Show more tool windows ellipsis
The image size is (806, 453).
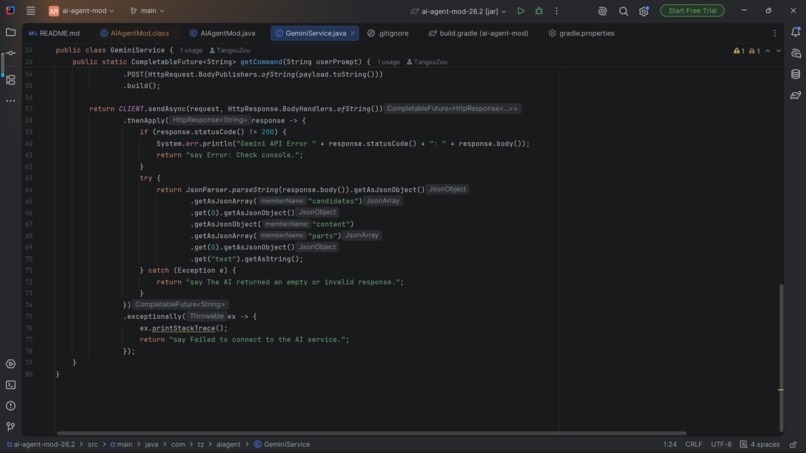coord(10,101)
